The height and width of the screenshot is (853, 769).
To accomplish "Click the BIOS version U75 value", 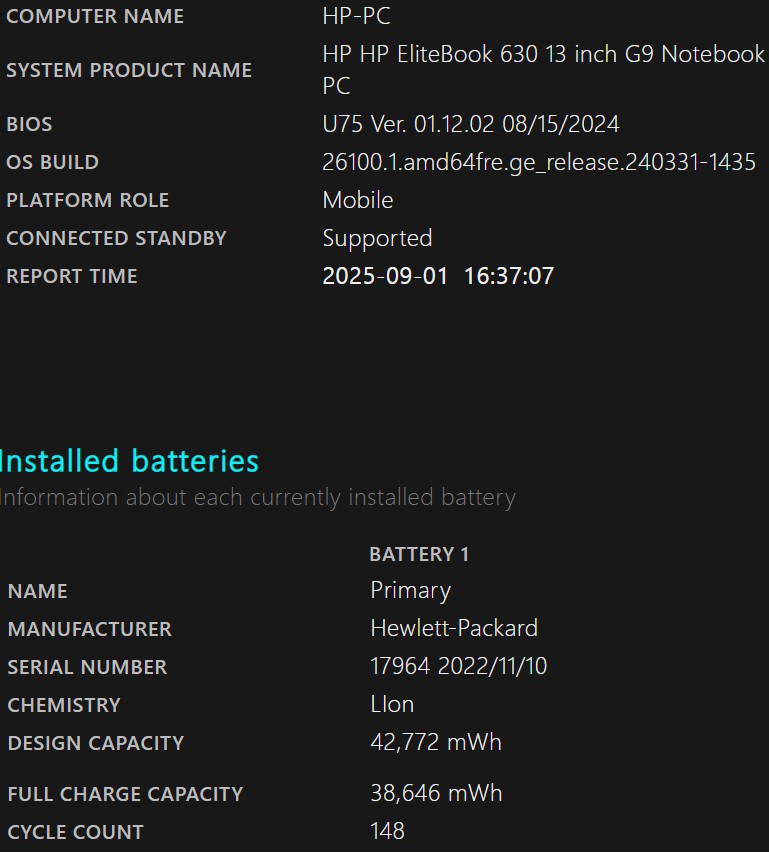I will [470, 124].
